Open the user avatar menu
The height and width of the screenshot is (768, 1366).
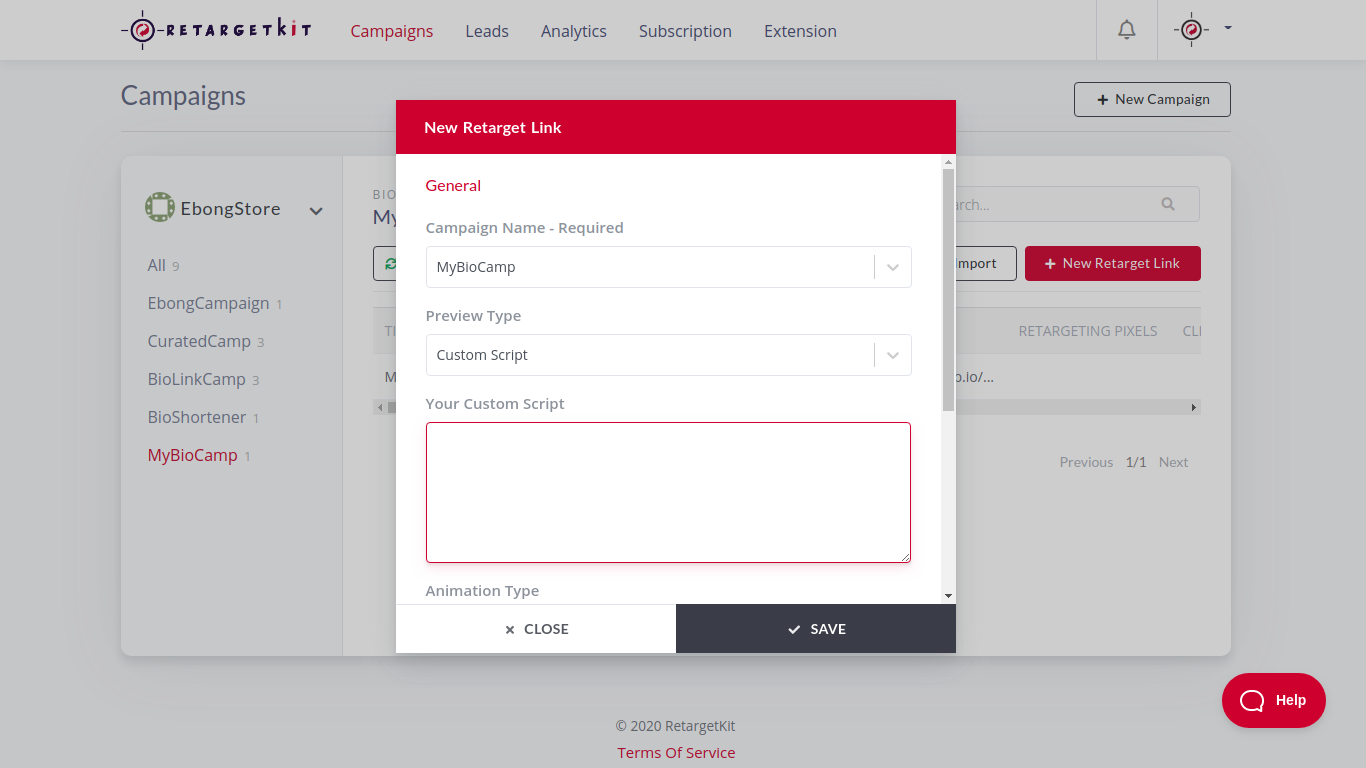[x=1190, y=30]
